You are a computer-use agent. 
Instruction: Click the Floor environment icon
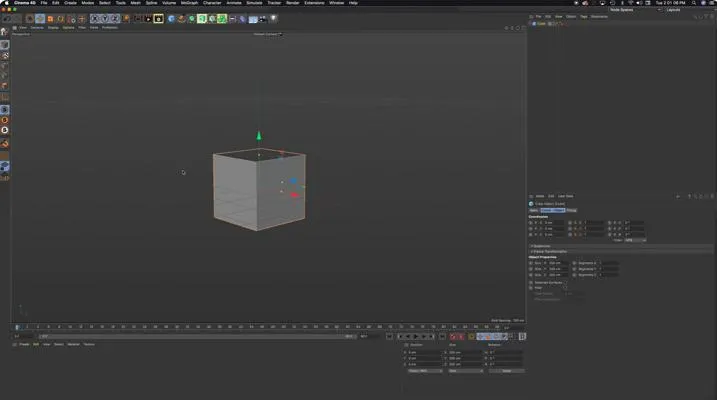pyautogui.click(x=252, y=19)
